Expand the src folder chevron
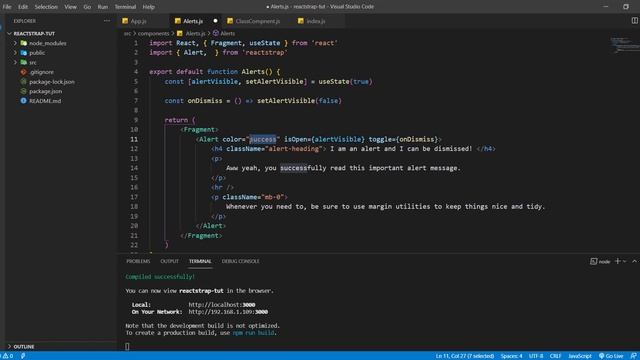 click(16, 62)
